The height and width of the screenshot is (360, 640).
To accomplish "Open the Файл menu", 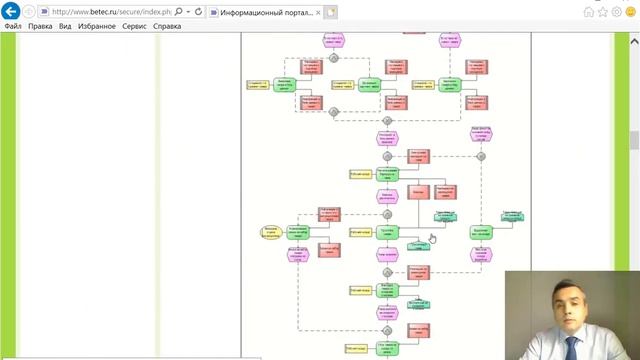I will pos(13,26).
